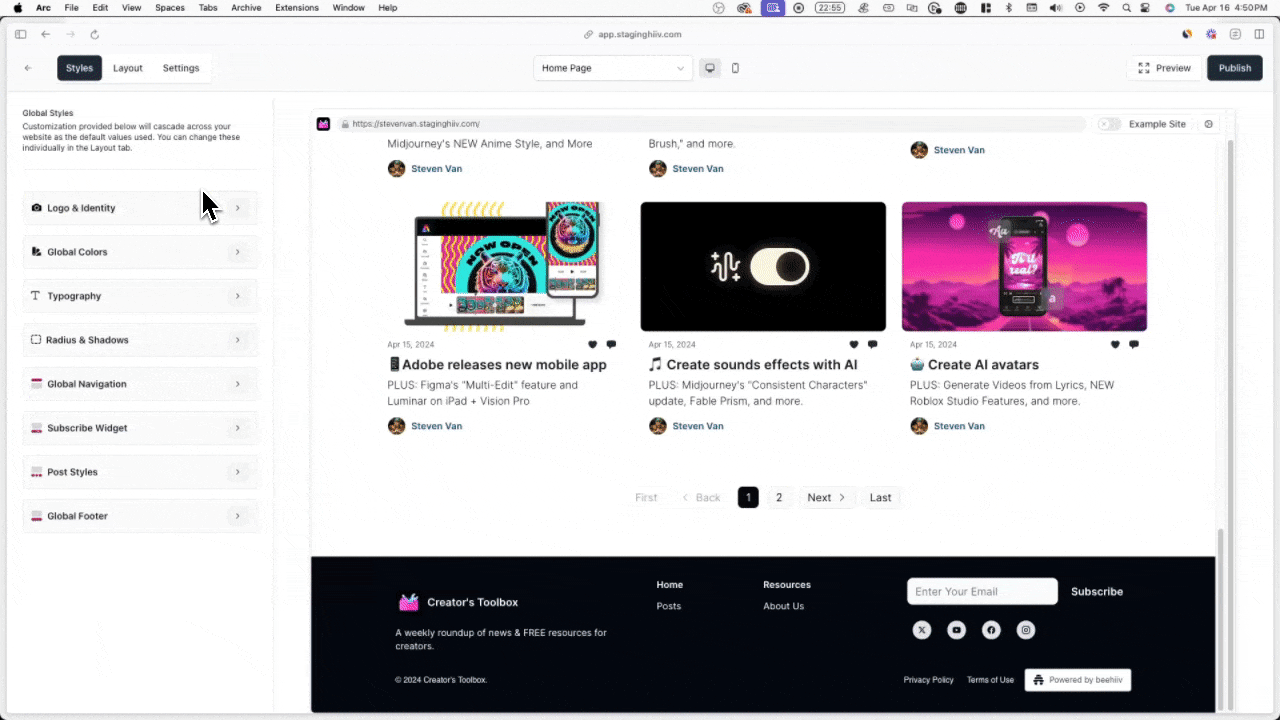
Task: Open Spotlight search in the macOS menu bar
Action: [1126, 8]
